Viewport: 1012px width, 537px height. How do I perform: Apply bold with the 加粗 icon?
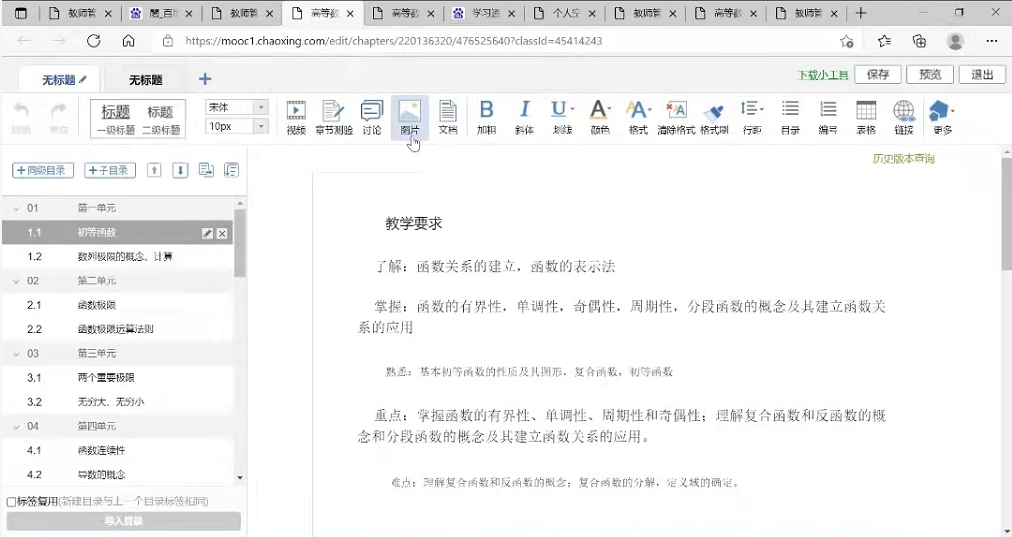(x=486, y=117)
